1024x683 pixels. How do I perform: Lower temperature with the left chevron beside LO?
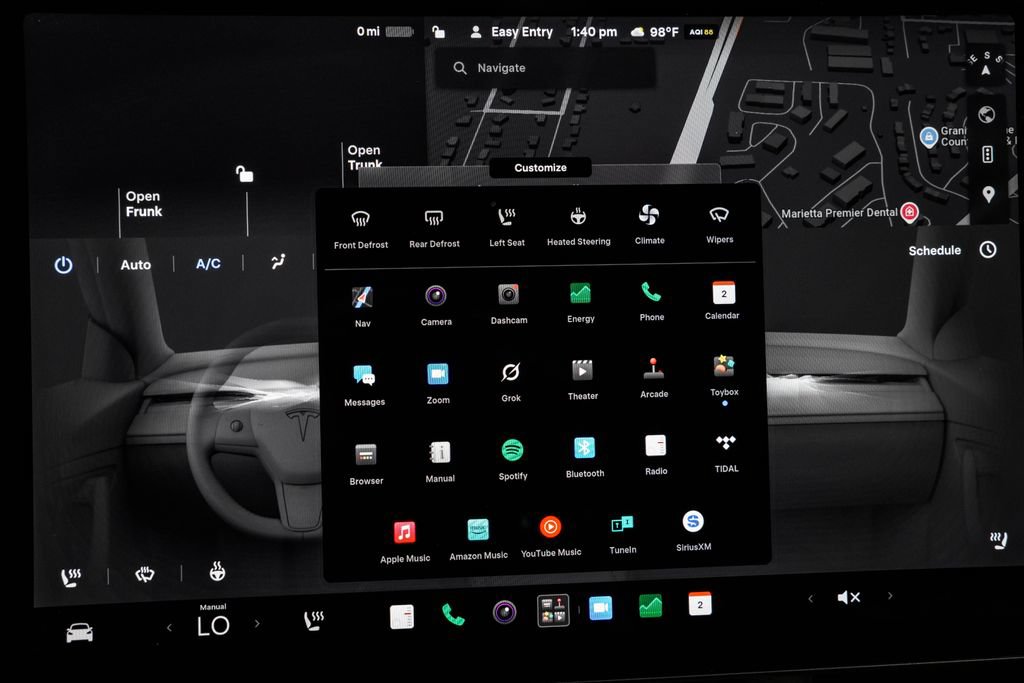(x=169, y=627)
